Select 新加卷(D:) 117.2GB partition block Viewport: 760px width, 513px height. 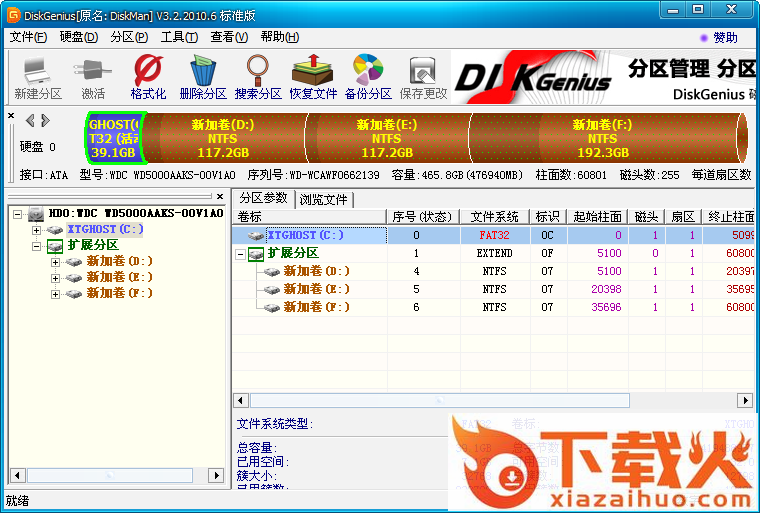pyautogui.click(x=223, y=138)
